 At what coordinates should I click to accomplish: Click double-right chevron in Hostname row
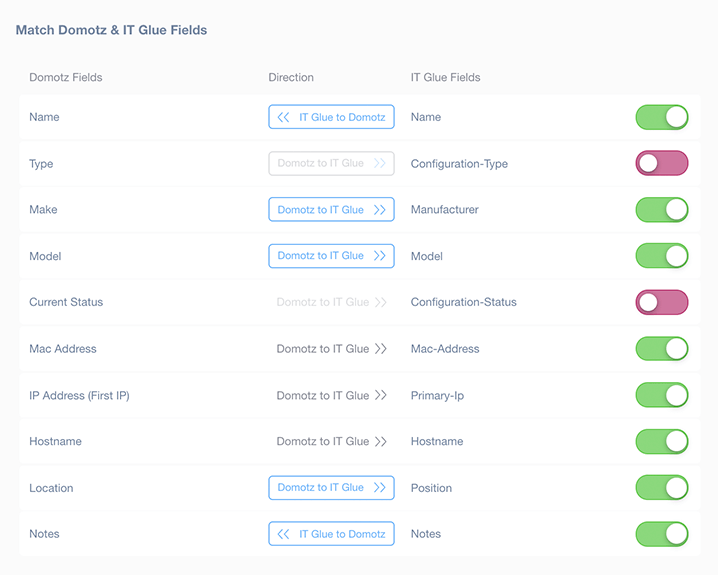tap(381, 441)
